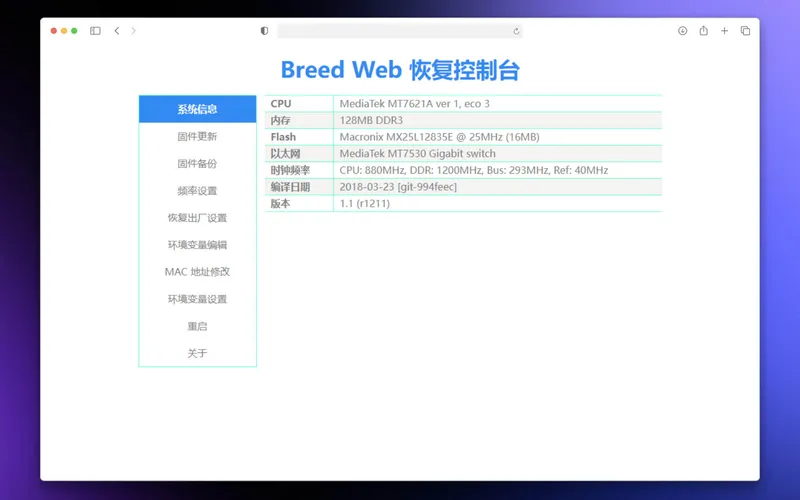Open the 频率设置 menu item
Viewport: 800px width, 500px height.
click(197, 190)
